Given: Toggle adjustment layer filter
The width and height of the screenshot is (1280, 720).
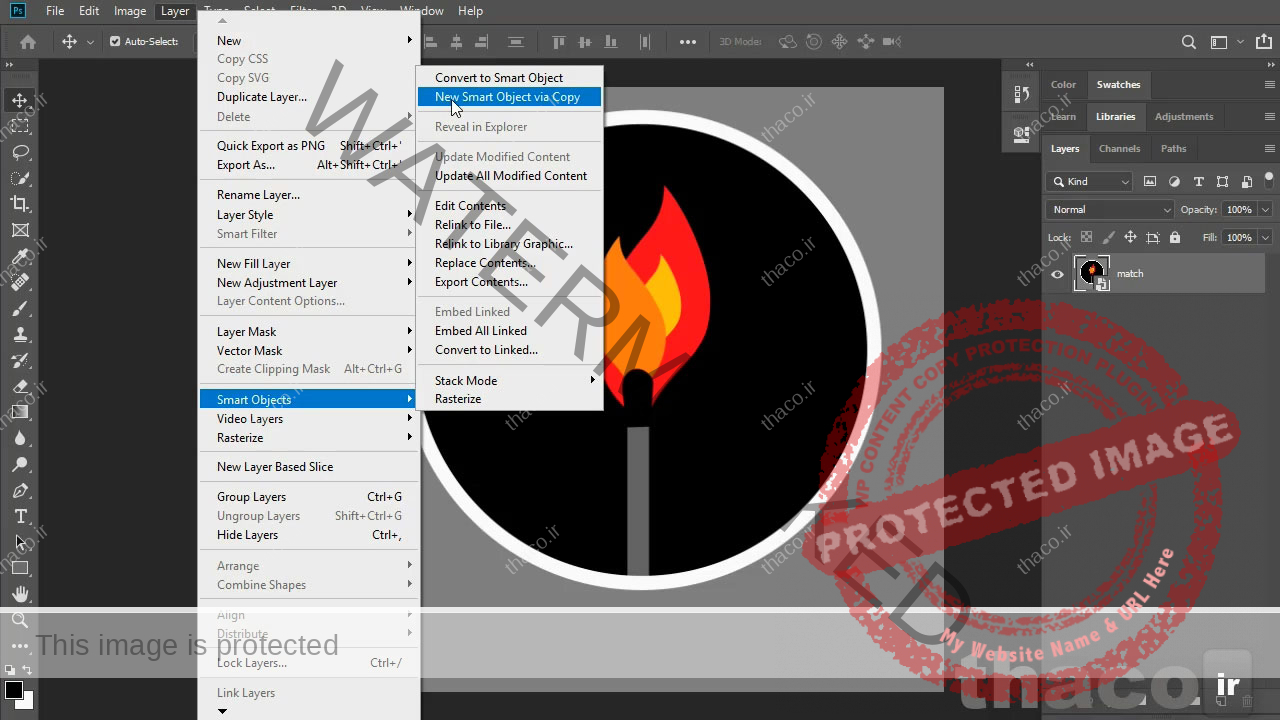Looking at the screenshot, I should (x=1174, y=182).
